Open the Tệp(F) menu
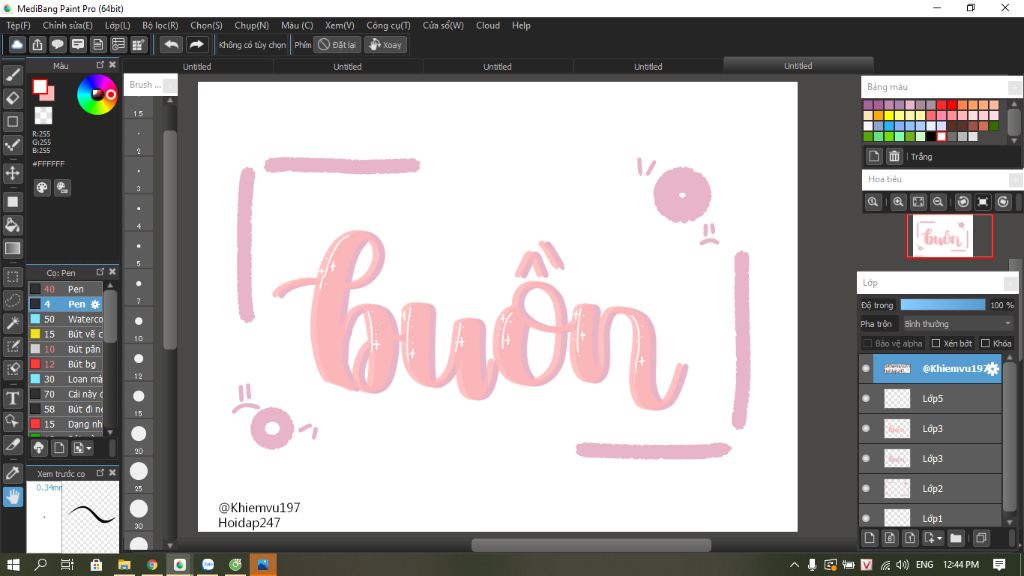 pos(18,25)
